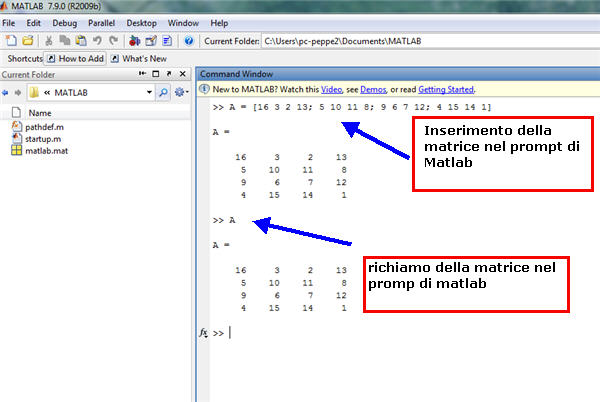The width and height of the screenshot is (600, 402).
Task: Go back in folder history
Action: 5,93
